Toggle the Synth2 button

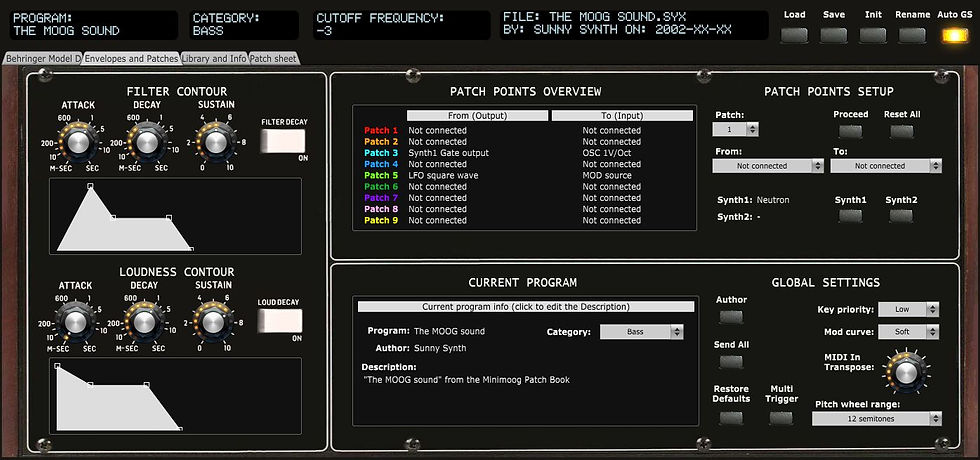[x=902, y=216]
